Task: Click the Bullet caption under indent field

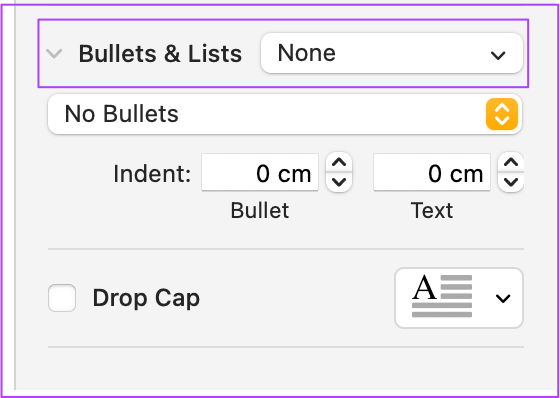Action: (260, 210)
